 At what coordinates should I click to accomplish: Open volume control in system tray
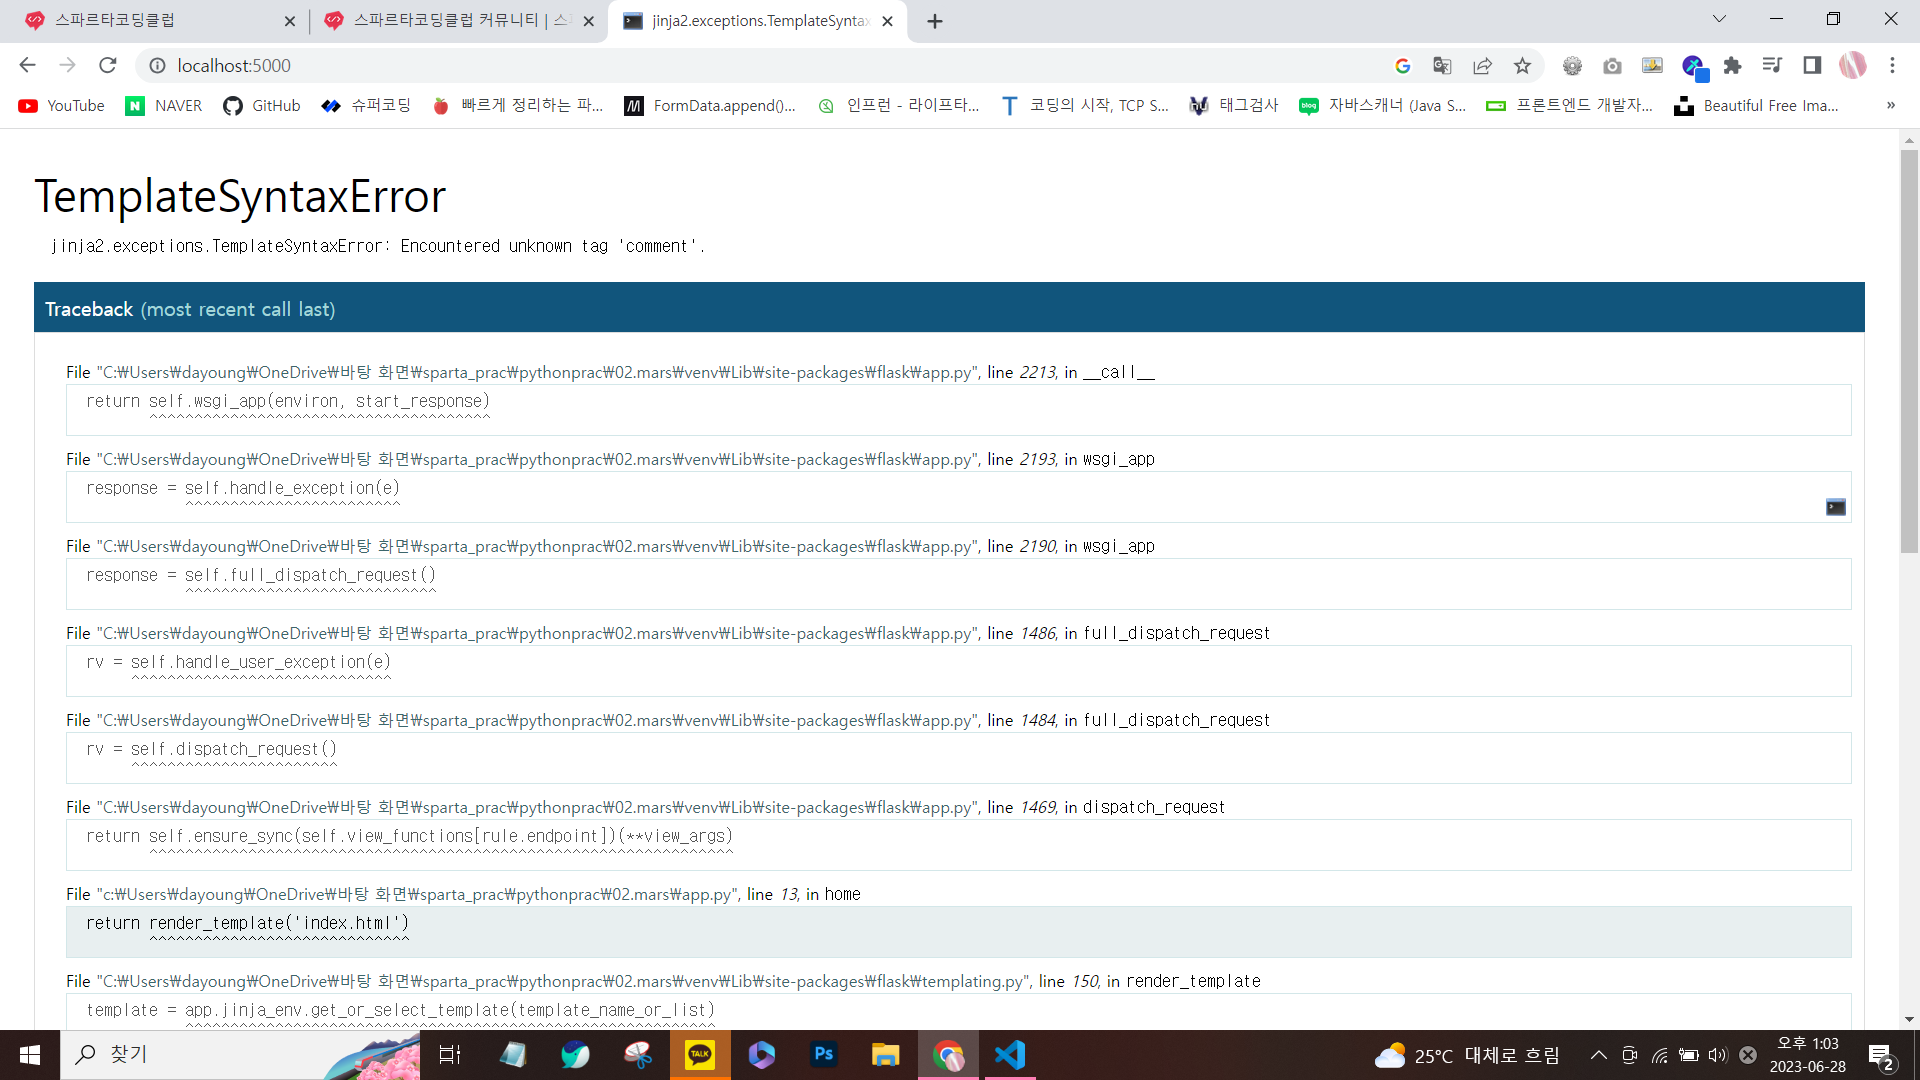click(1718, 1055)
